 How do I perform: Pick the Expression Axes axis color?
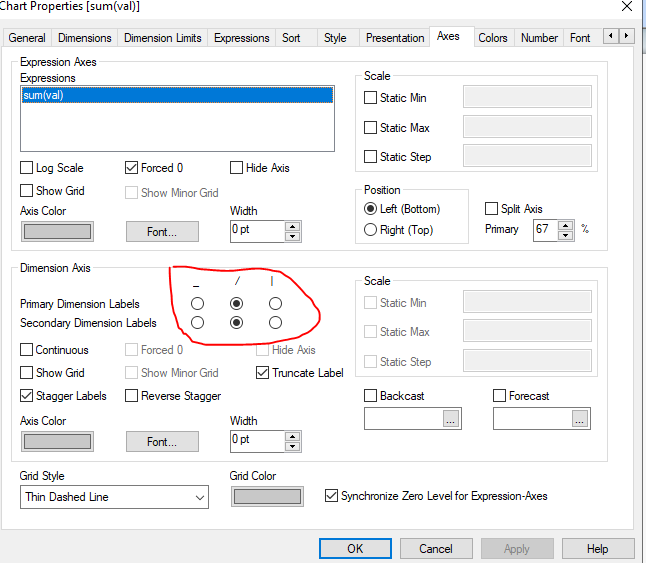pos(57,231)
